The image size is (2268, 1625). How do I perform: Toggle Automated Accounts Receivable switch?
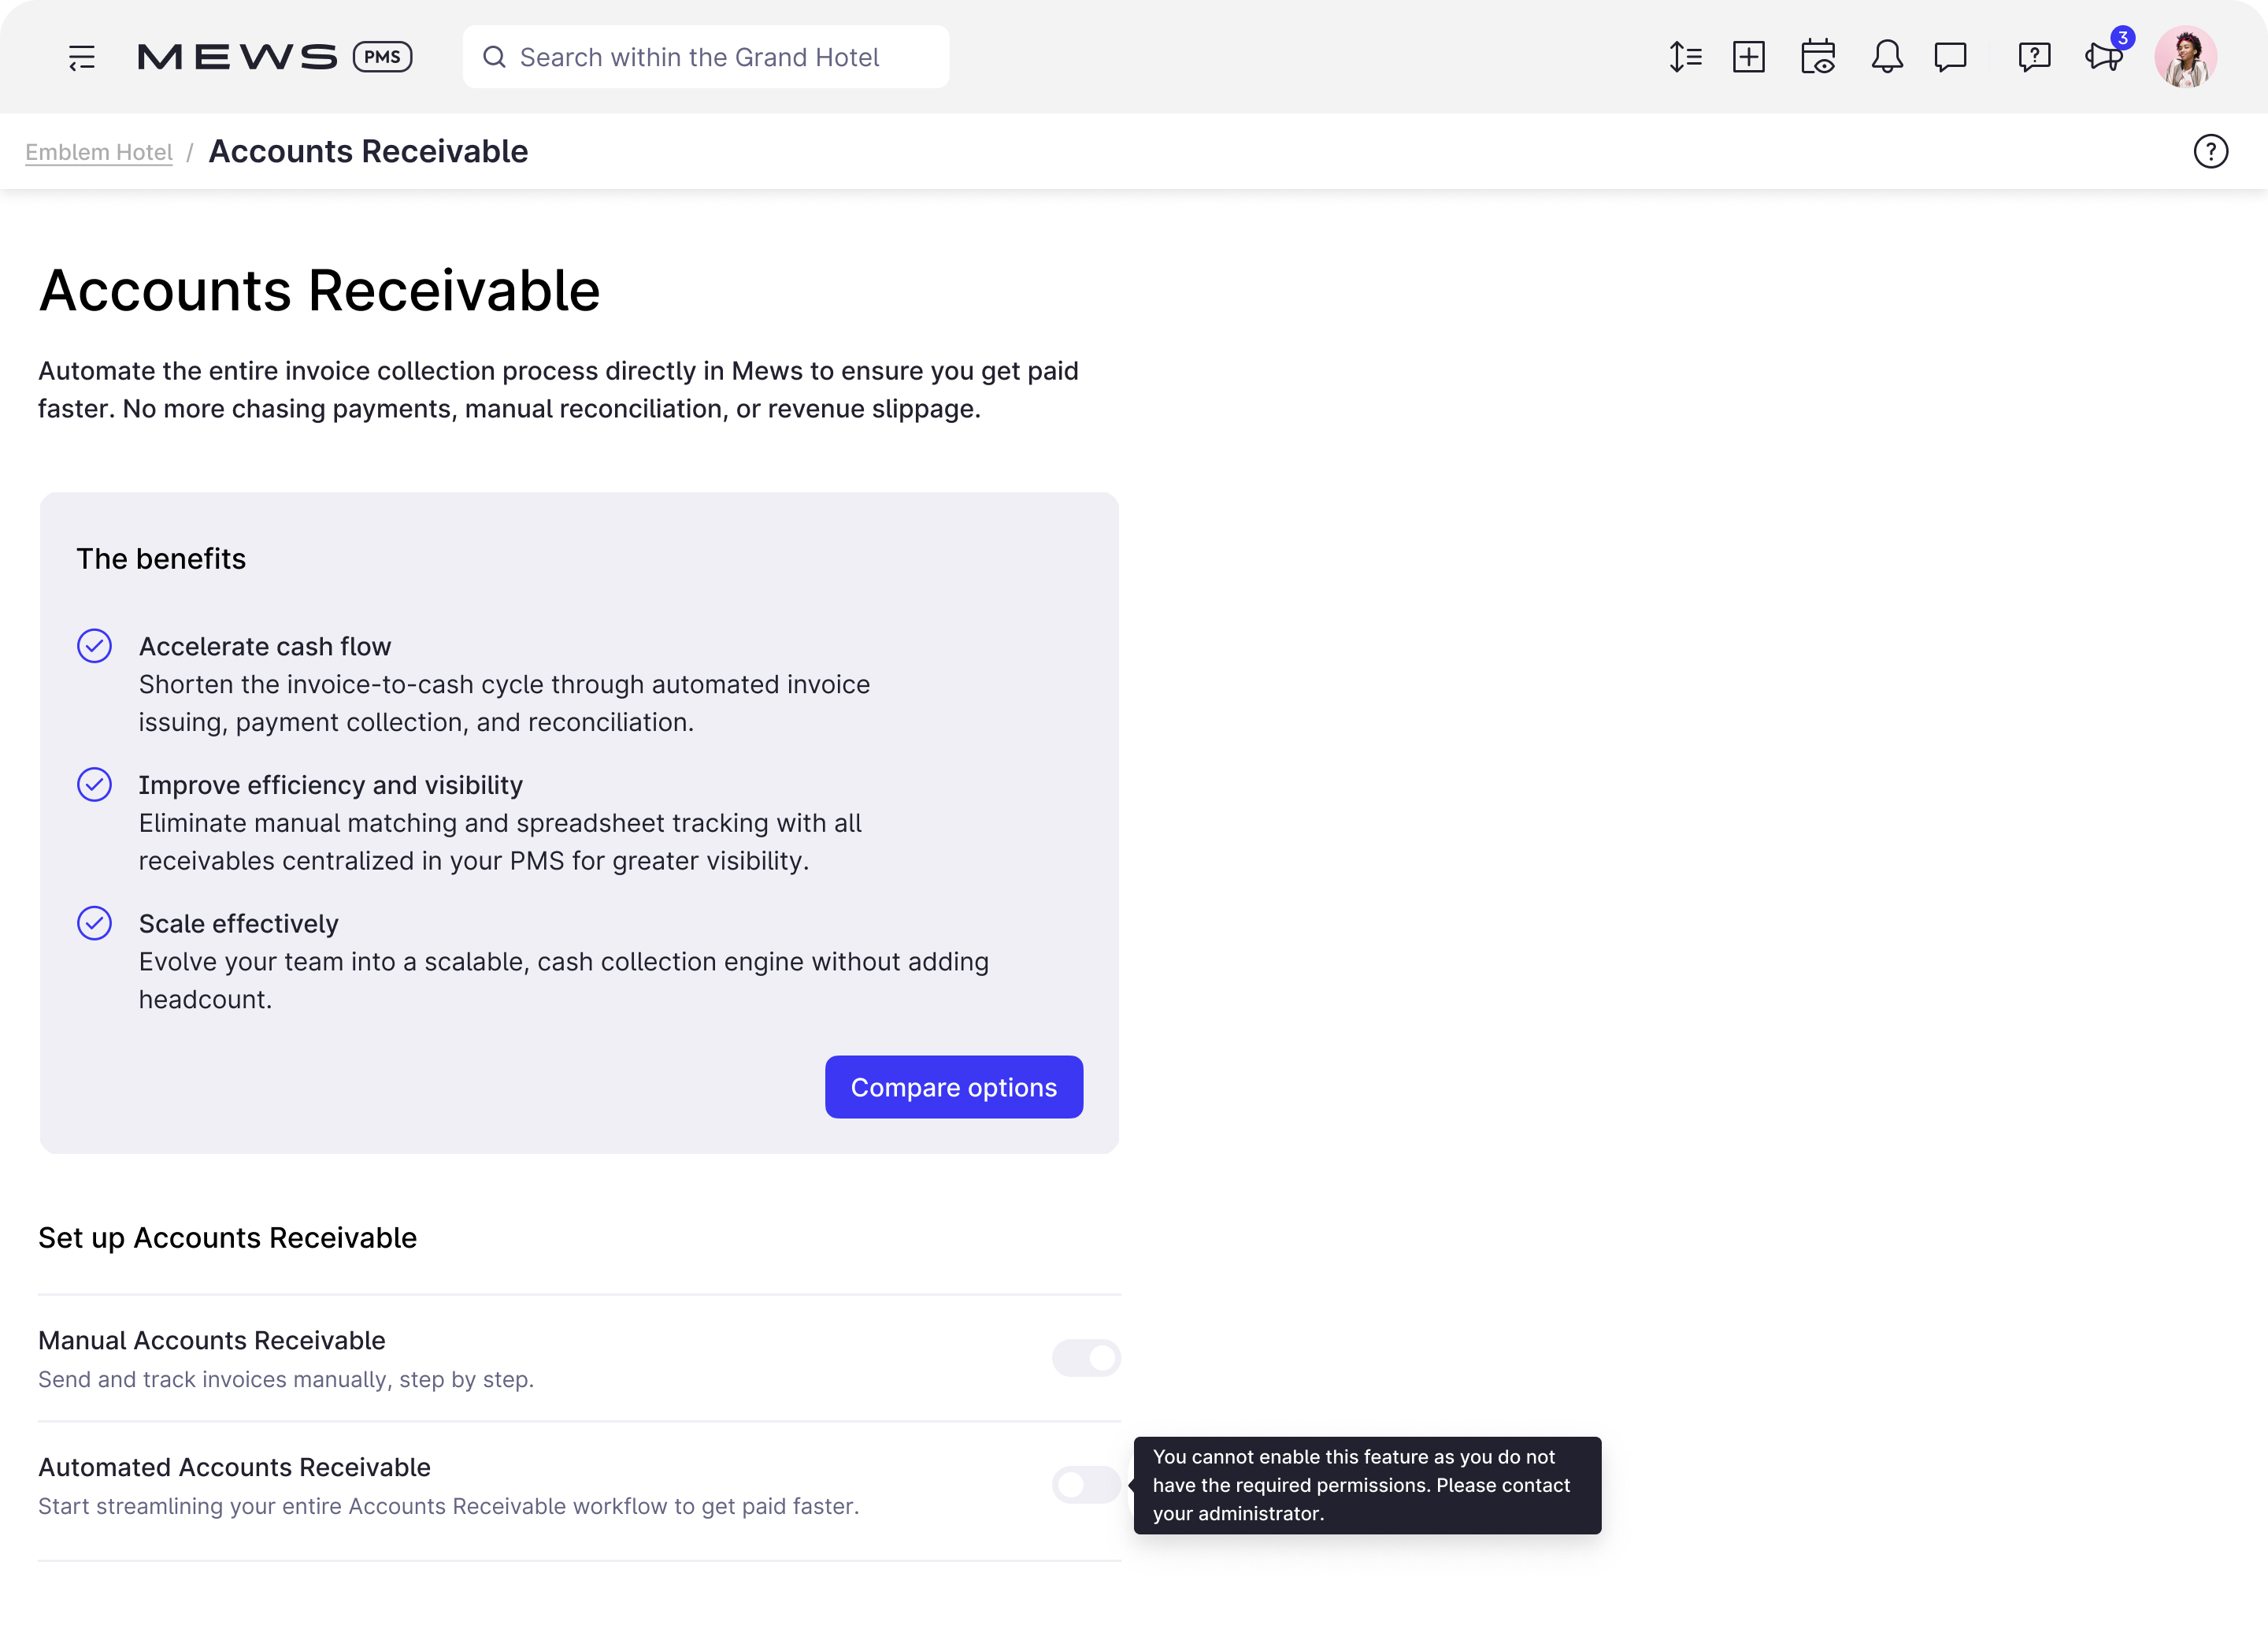click(x=1086, y=1485)
